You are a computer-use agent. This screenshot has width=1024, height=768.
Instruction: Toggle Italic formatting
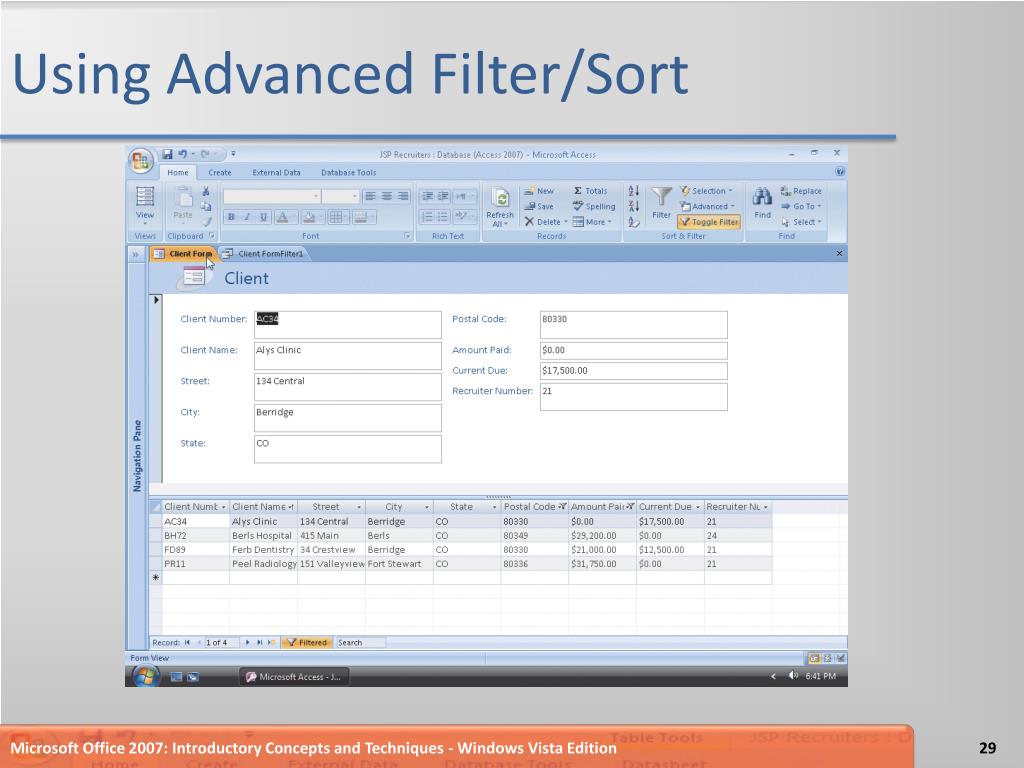pyautogui.click(x=247, y=217)
